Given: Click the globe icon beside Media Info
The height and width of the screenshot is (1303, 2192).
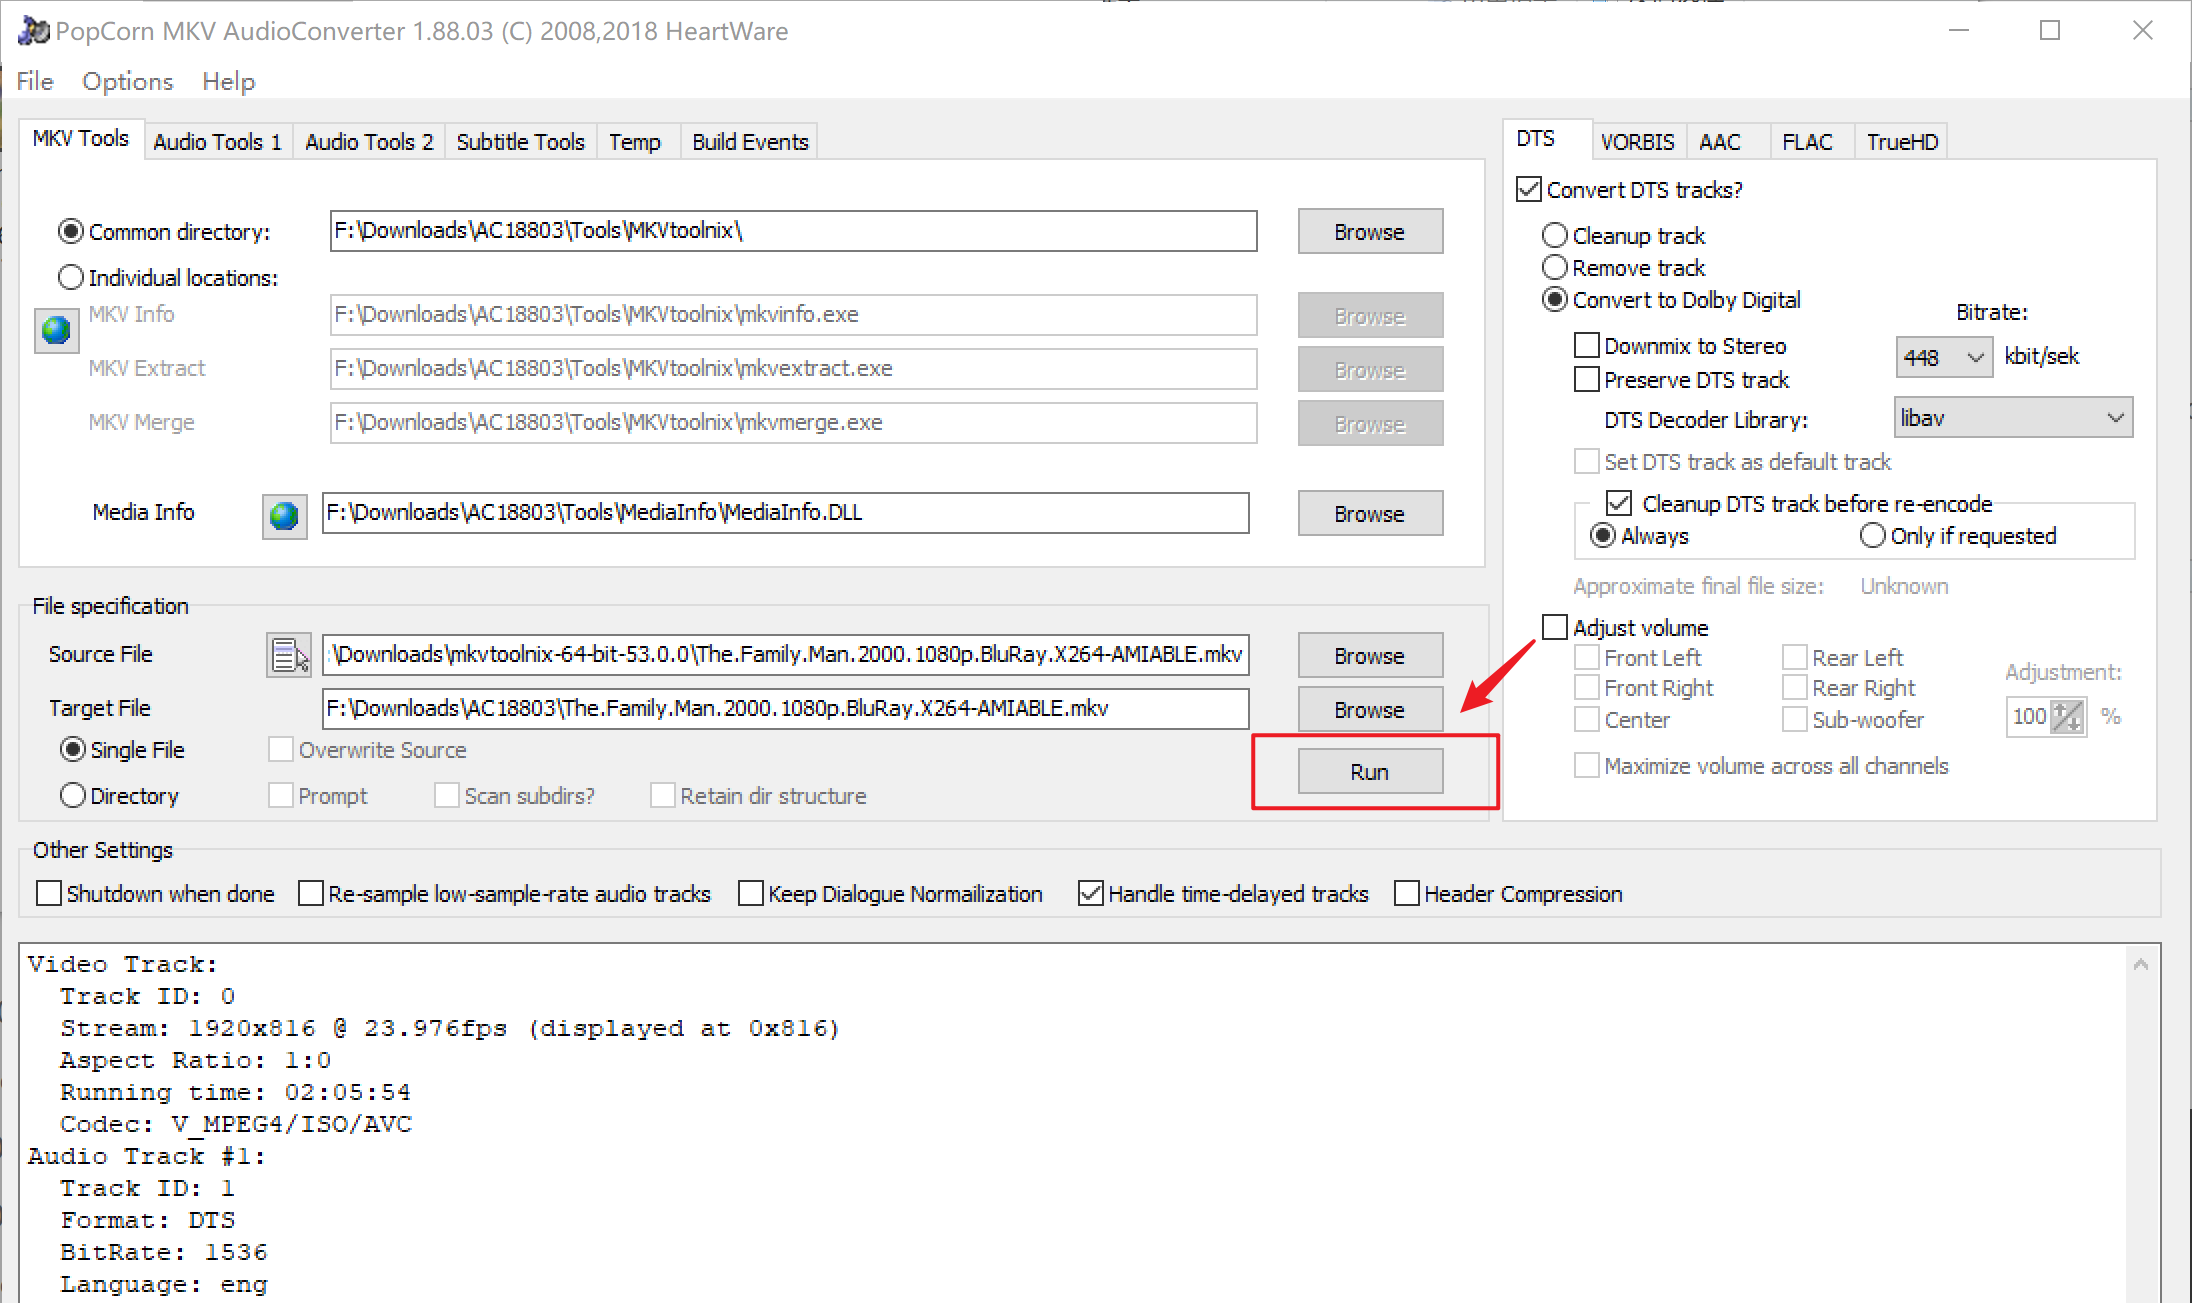Looking at the screenshot, I should [x=284, y=515].
